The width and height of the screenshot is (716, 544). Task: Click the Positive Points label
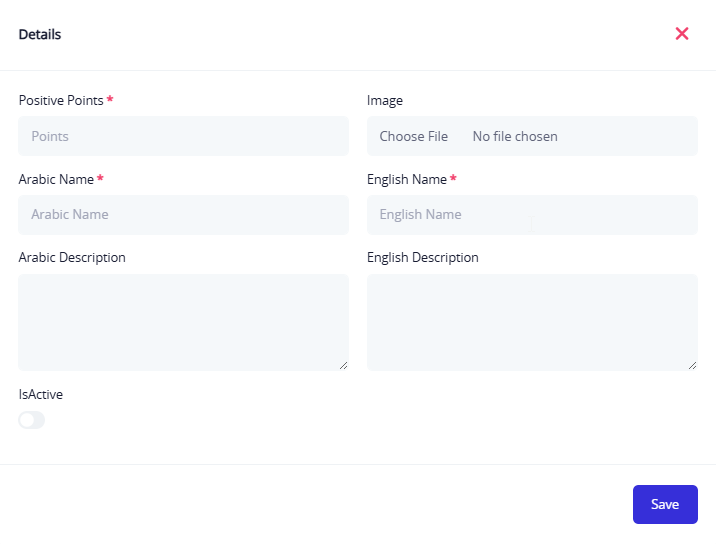tap(61, 100)
